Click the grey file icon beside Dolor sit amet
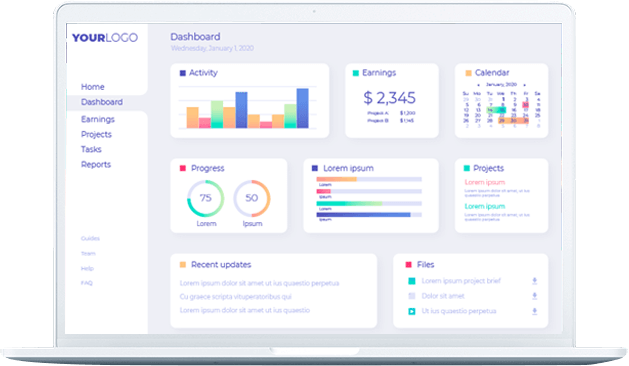 point(412,296)
